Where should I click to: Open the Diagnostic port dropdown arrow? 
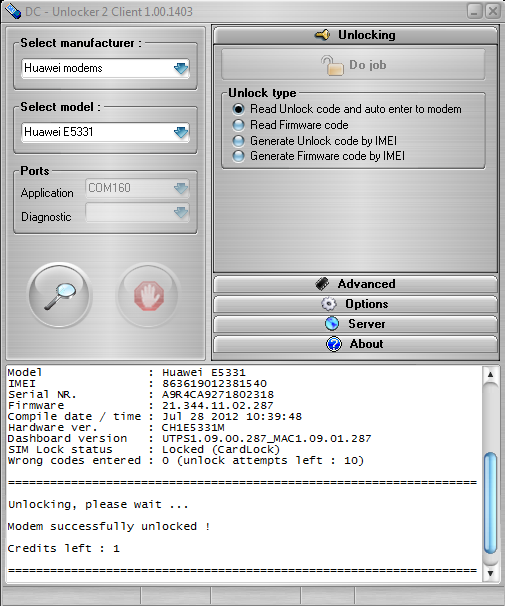(x=180, y=212)
